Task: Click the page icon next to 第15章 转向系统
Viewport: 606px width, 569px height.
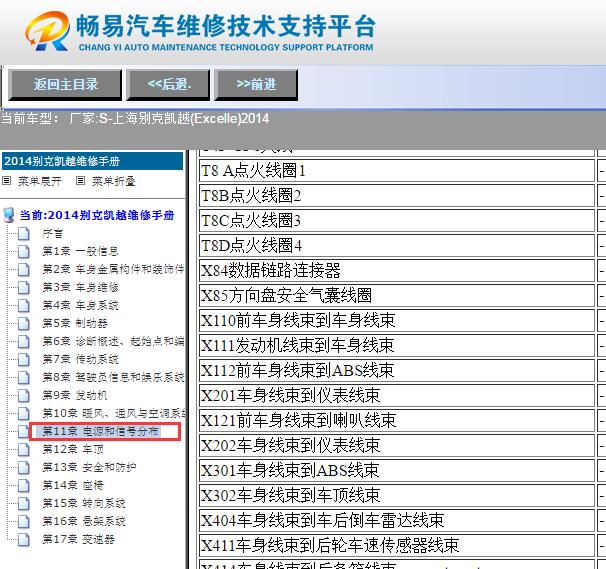Action: tap(24, 503)
